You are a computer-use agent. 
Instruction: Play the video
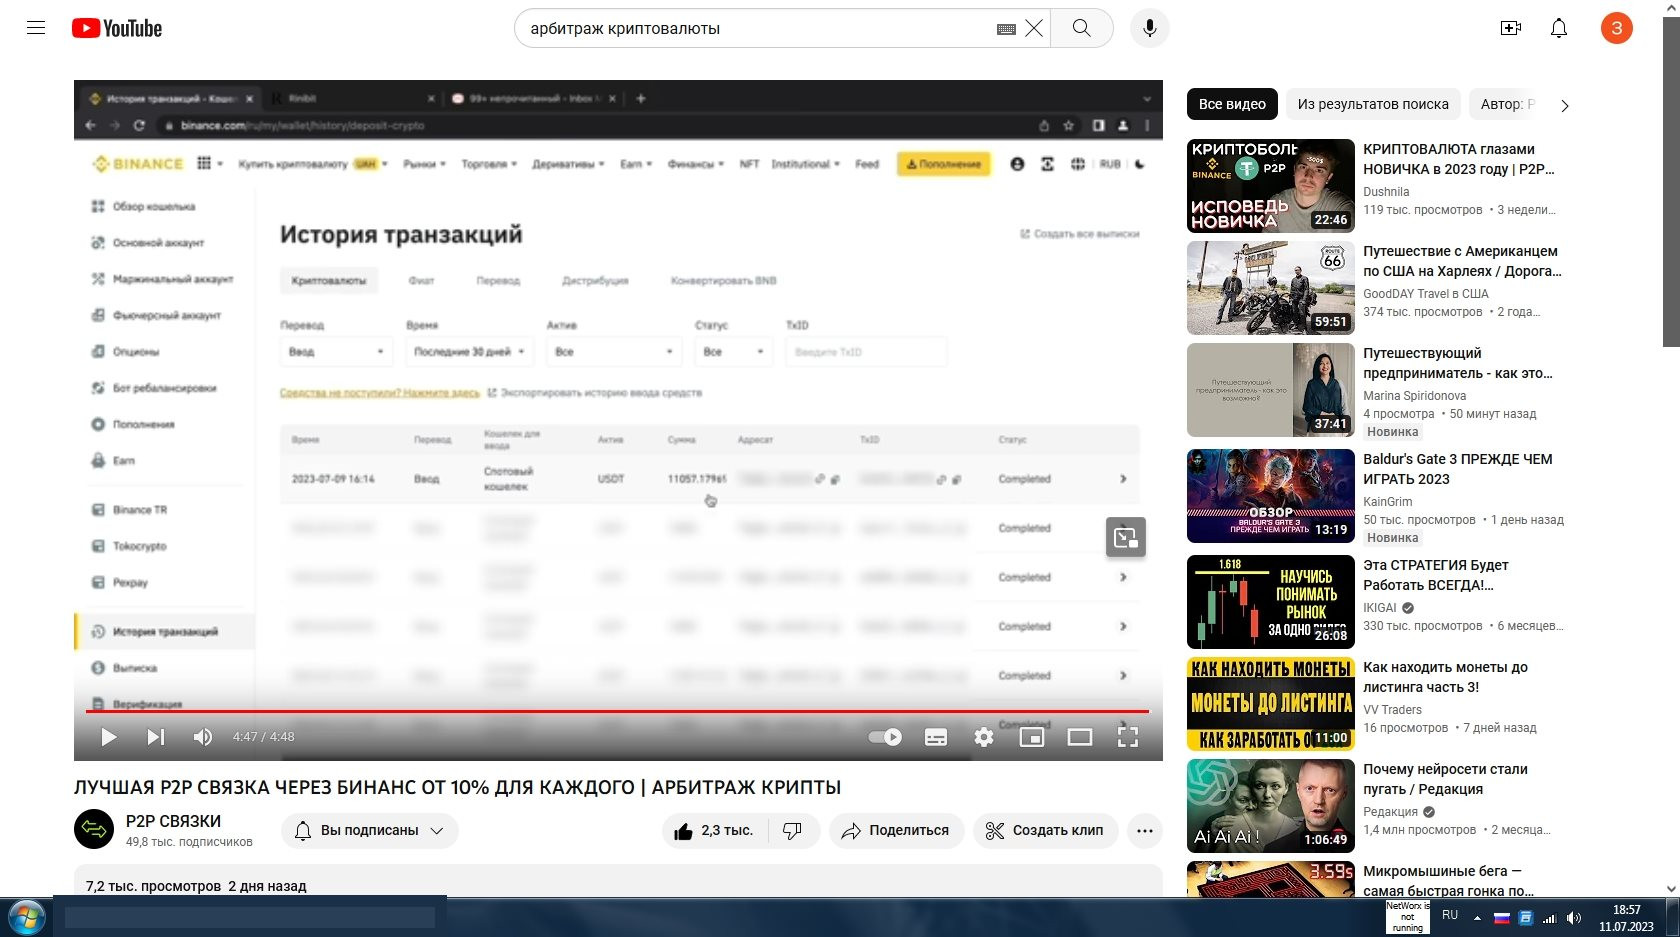[109, 737]
